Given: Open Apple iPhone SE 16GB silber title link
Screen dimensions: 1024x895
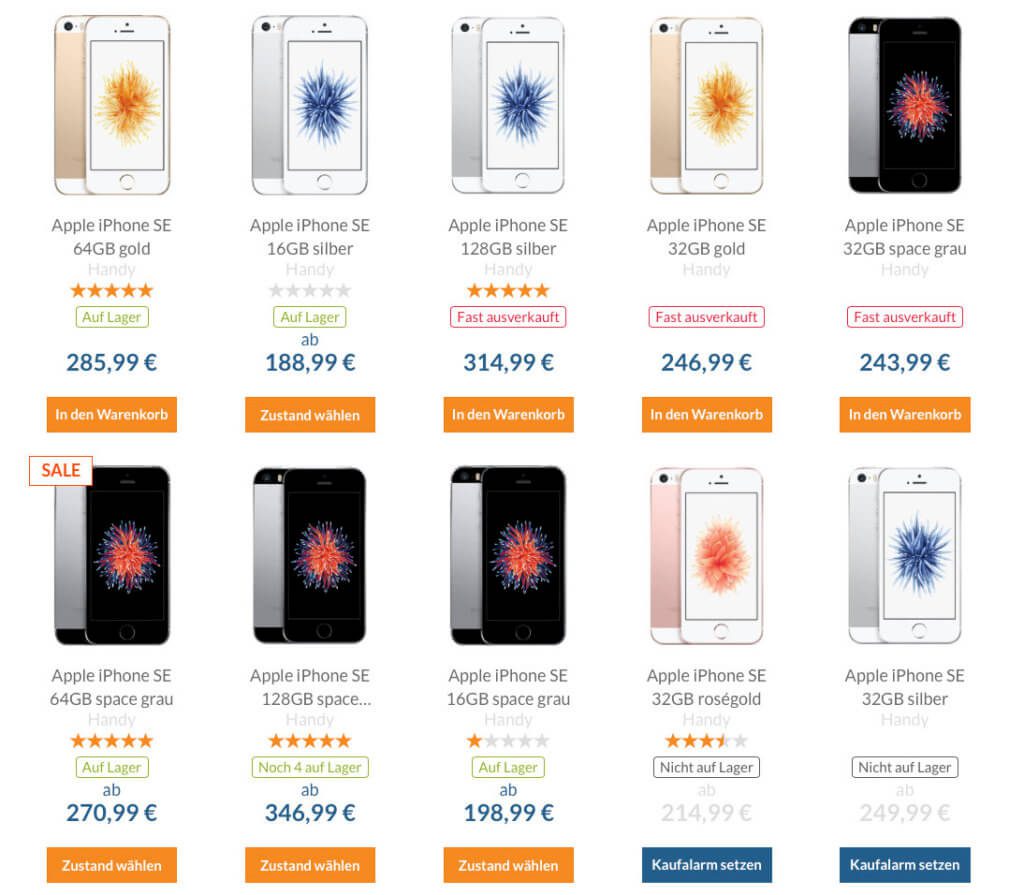Looking at the screenshot, I should (310, 237).
